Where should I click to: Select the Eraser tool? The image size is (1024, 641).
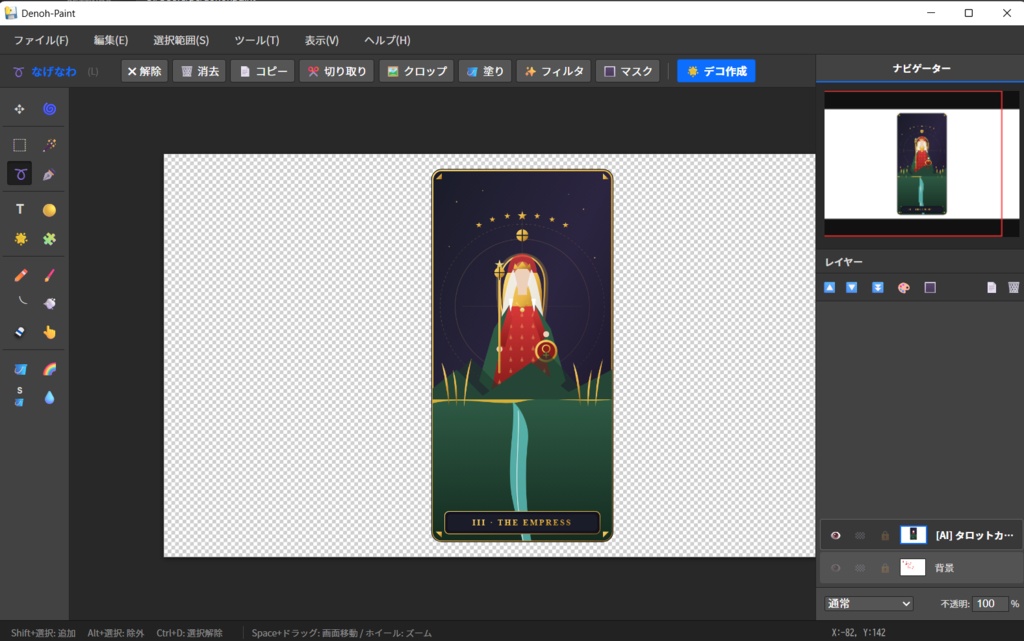pos(20,332)
